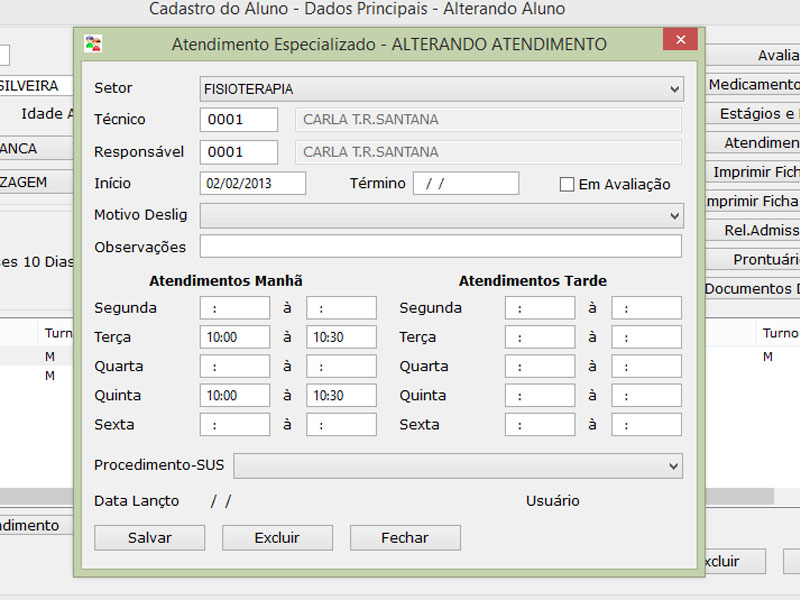Click the Salvar button
This screenshot has width=800, height=600.
pyautogui.click(x=149, y=538)
